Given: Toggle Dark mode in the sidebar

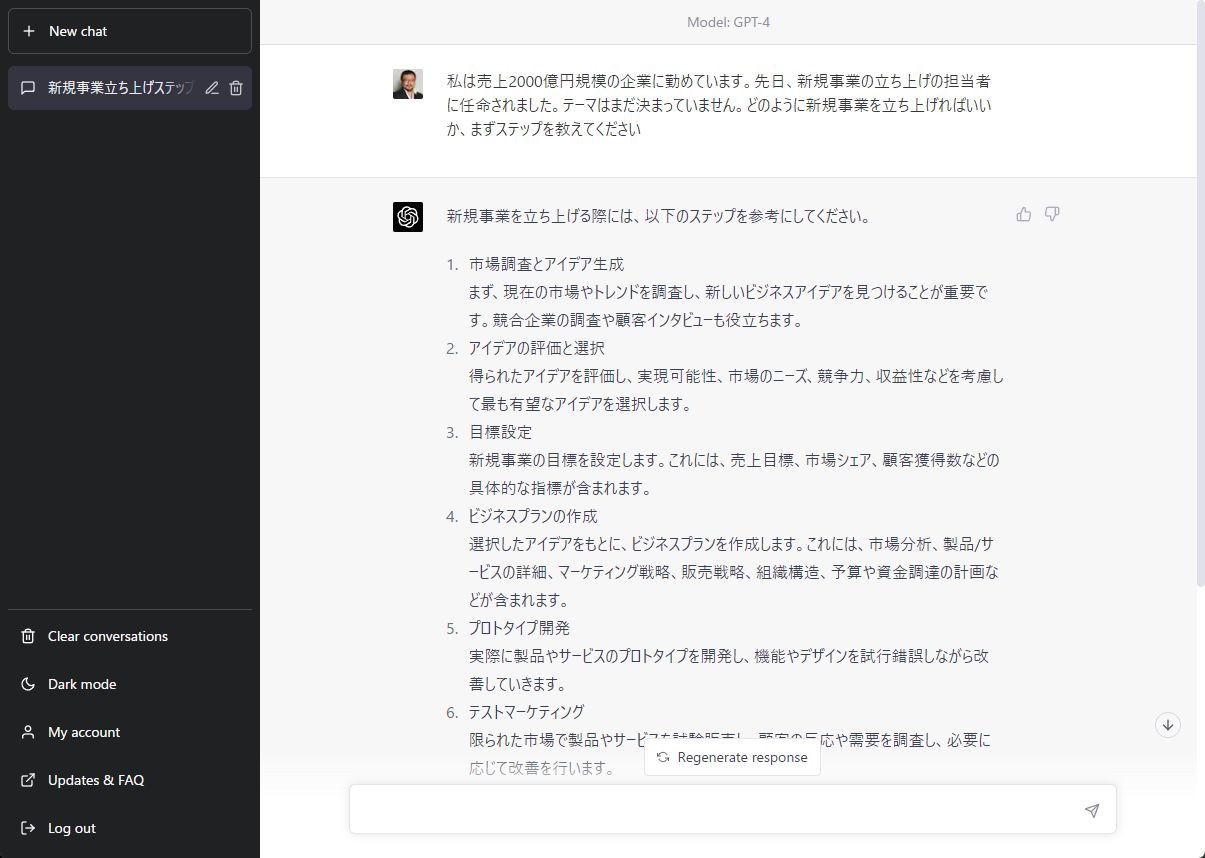Looking at the screenshot, I should 82,684.
